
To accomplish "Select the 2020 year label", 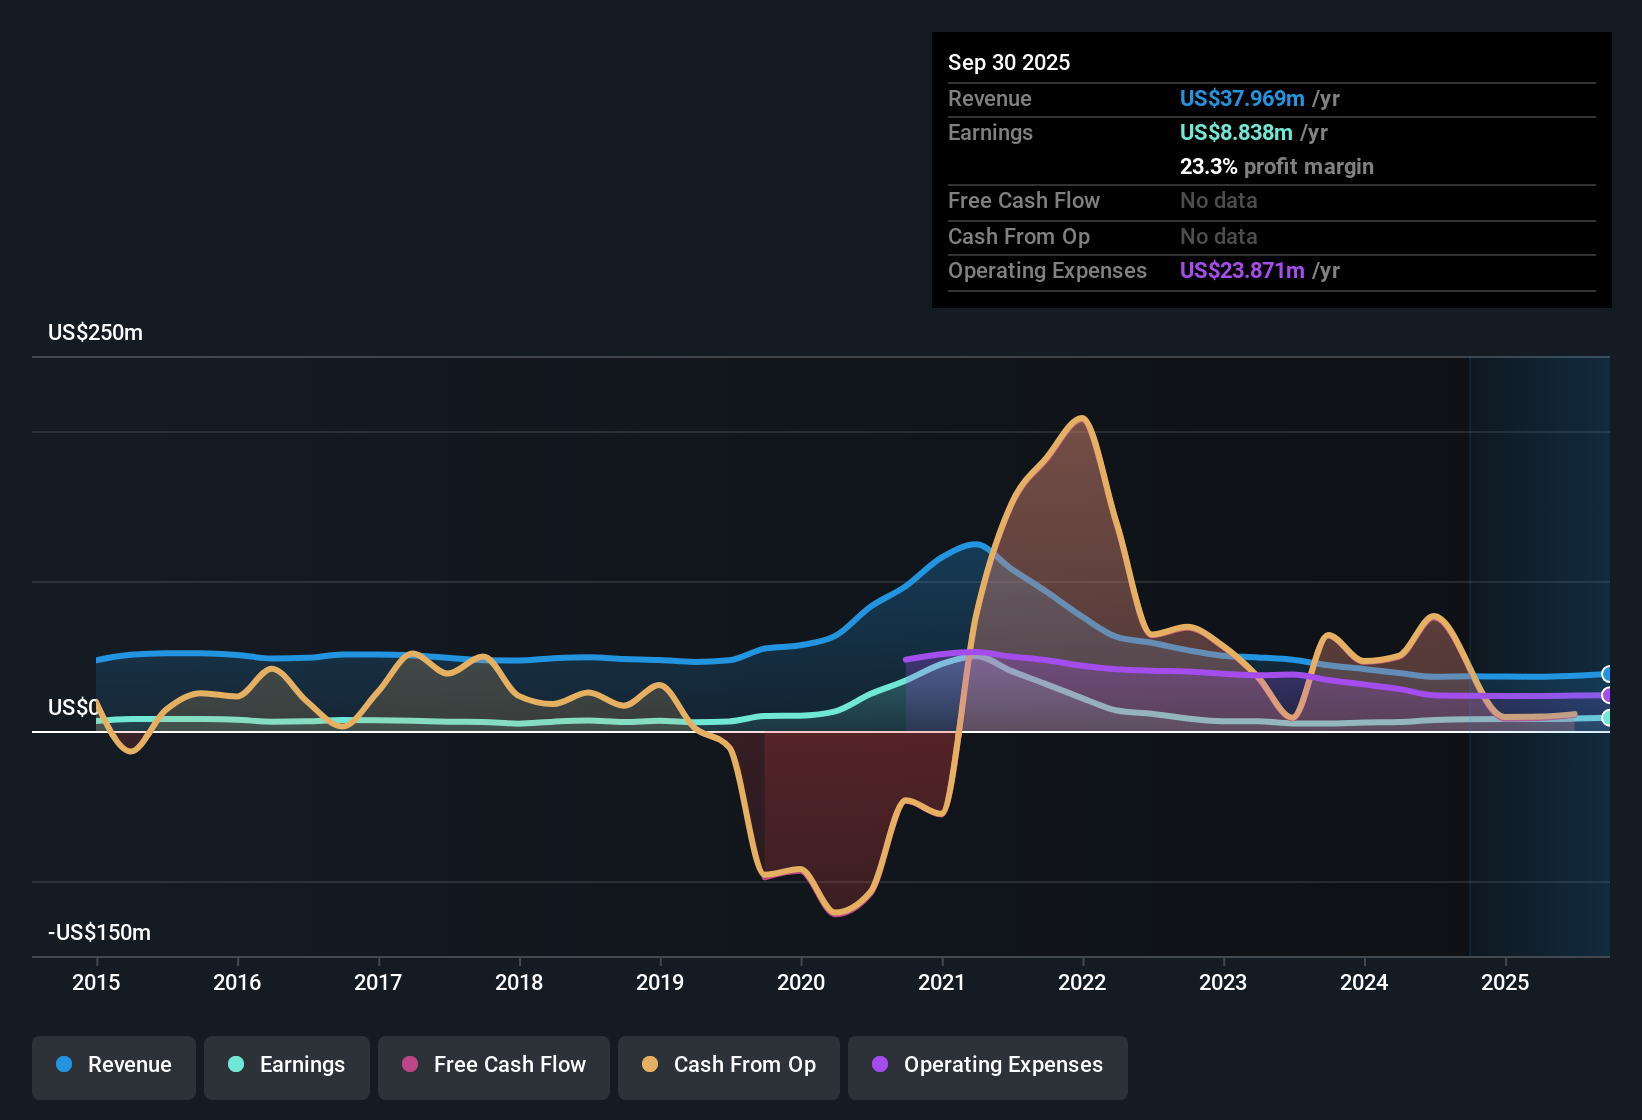I will [801, 983].
